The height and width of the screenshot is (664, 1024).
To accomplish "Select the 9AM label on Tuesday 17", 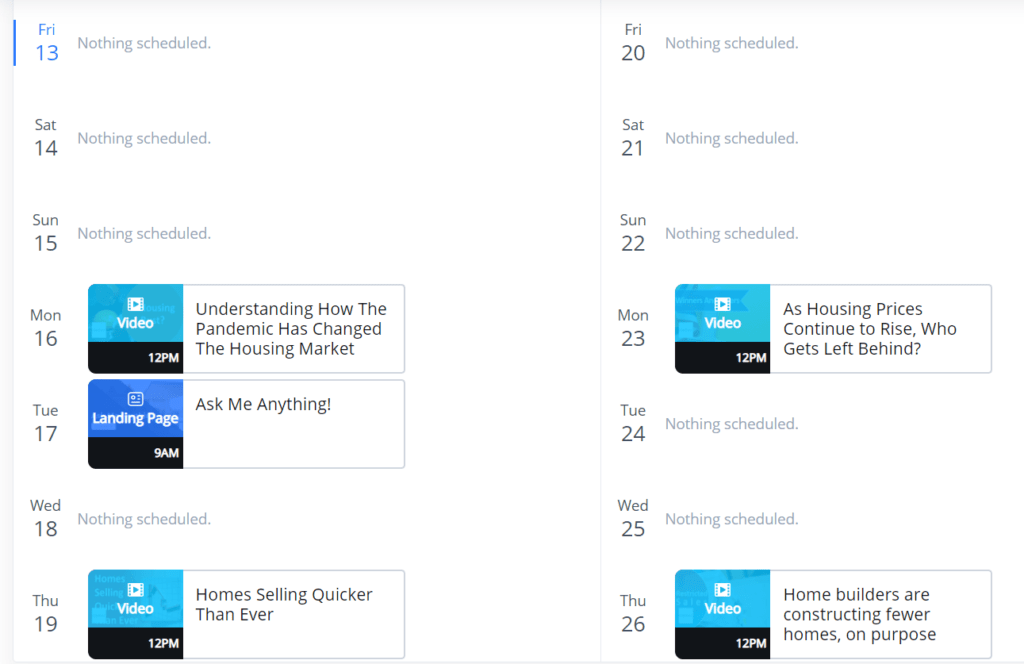I will 166,453.
